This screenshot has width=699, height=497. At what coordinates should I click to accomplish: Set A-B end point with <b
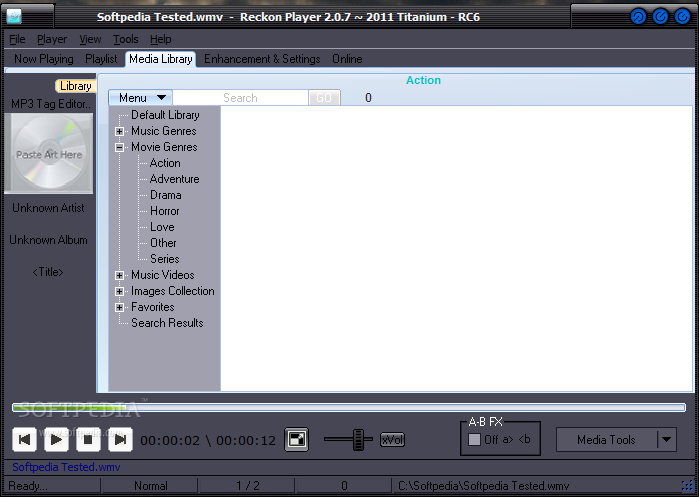click(x=524, y=439)
